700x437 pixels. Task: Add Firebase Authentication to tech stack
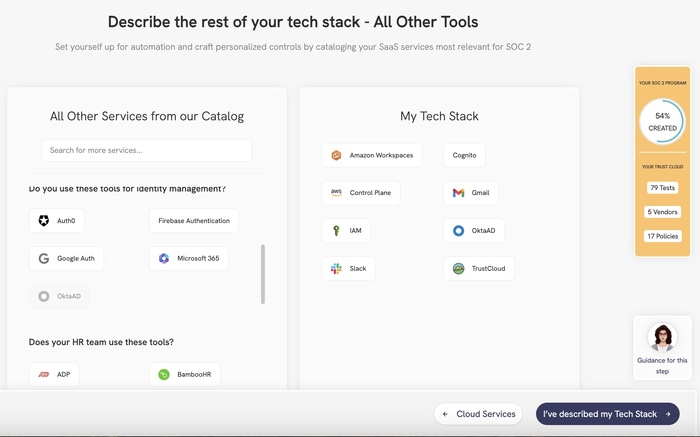[x=194, y=221]
